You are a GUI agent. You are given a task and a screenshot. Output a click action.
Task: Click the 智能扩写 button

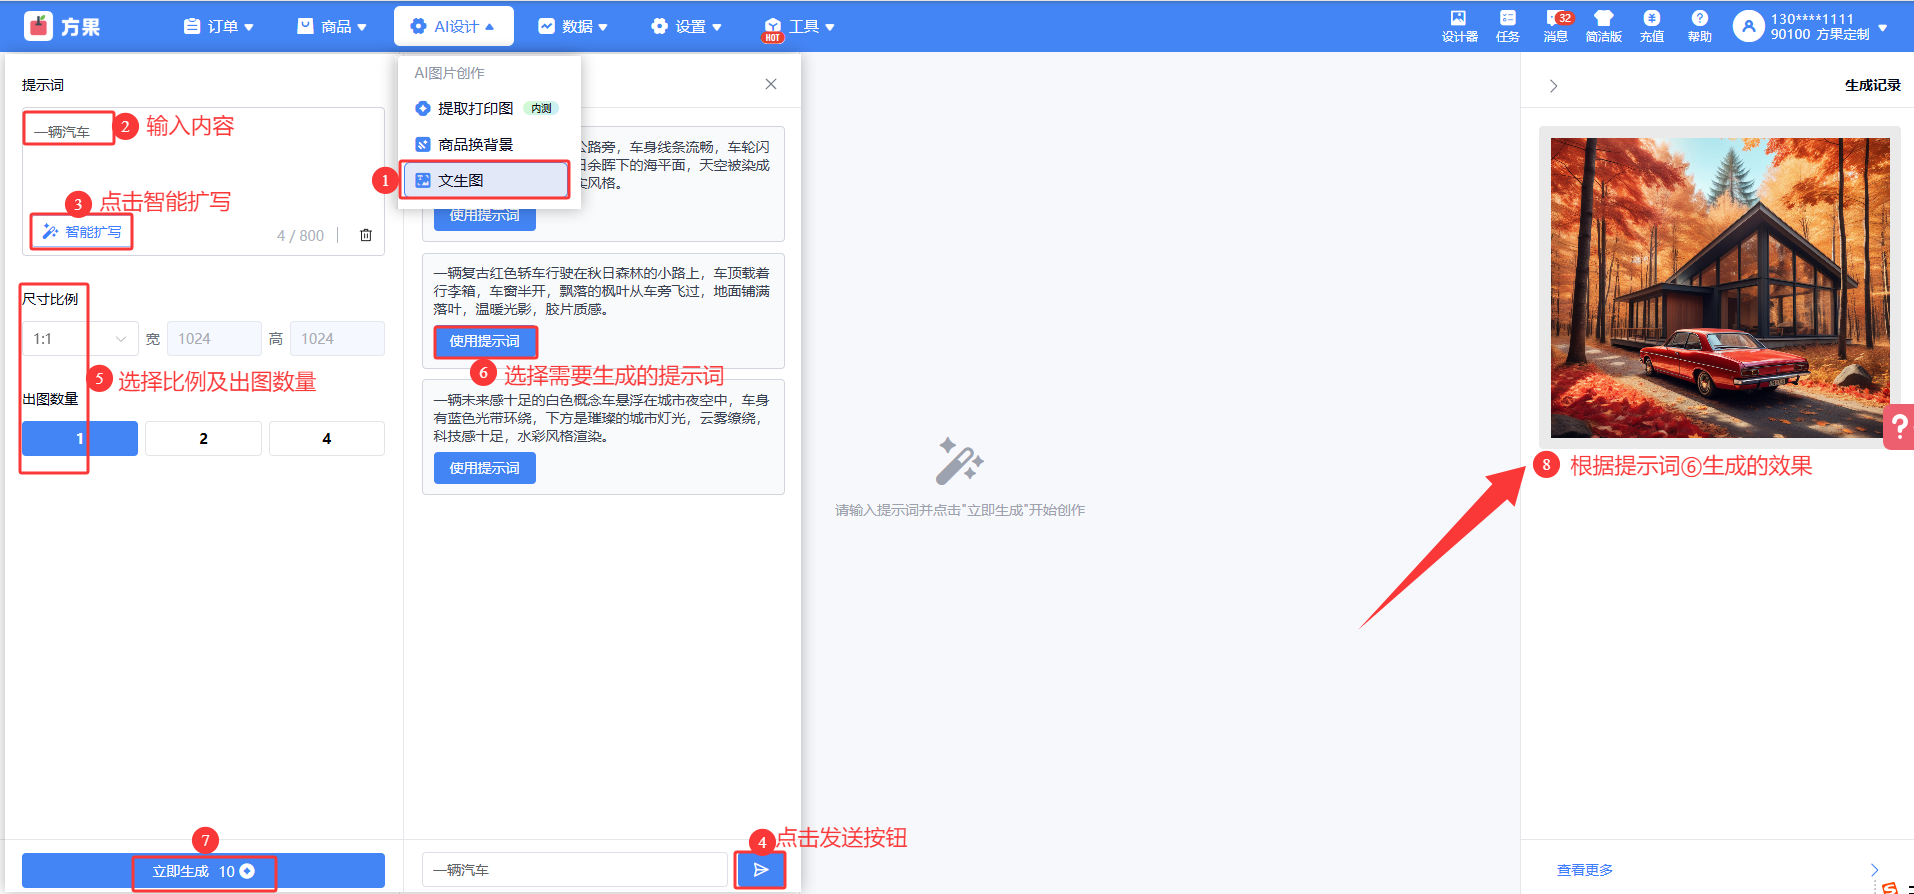(82, 232)
